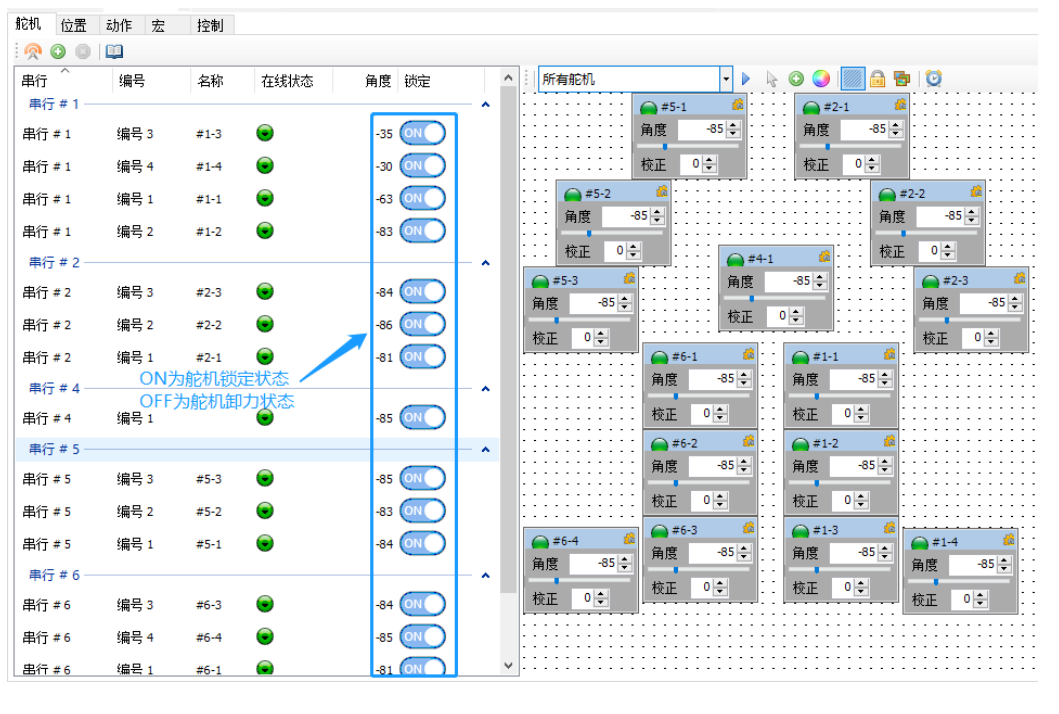Toggle lock switch for servo #1-3
Viewport: 1059px width, 714px height.
pyautogui.click(x=422, y=134)
